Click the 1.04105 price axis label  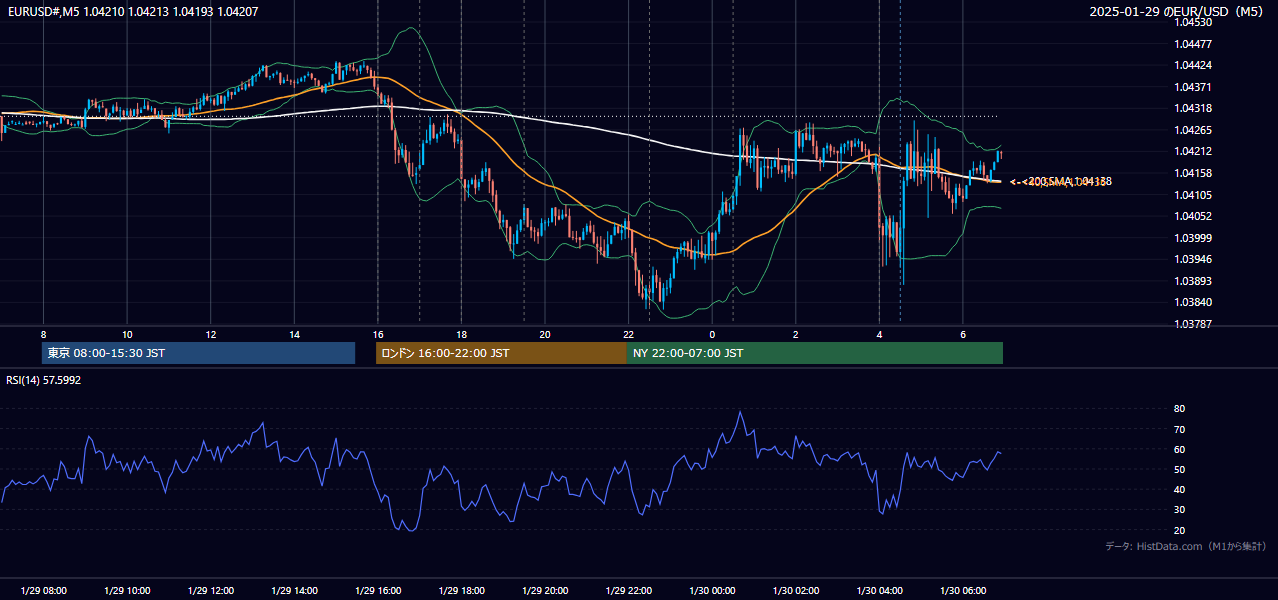point(1194,195)
